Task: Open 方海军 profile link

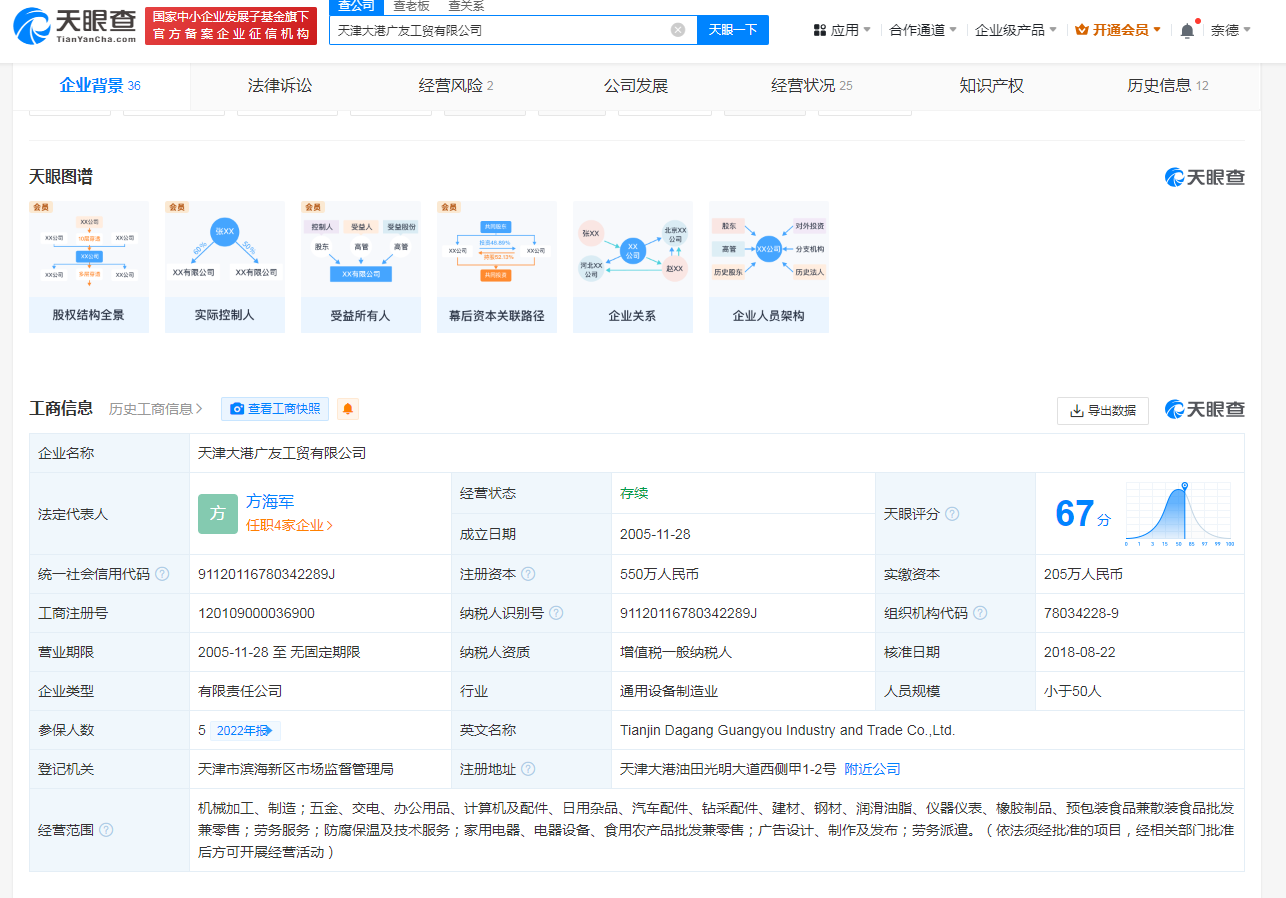Action: pyautogui.click(x=270, y=502)
